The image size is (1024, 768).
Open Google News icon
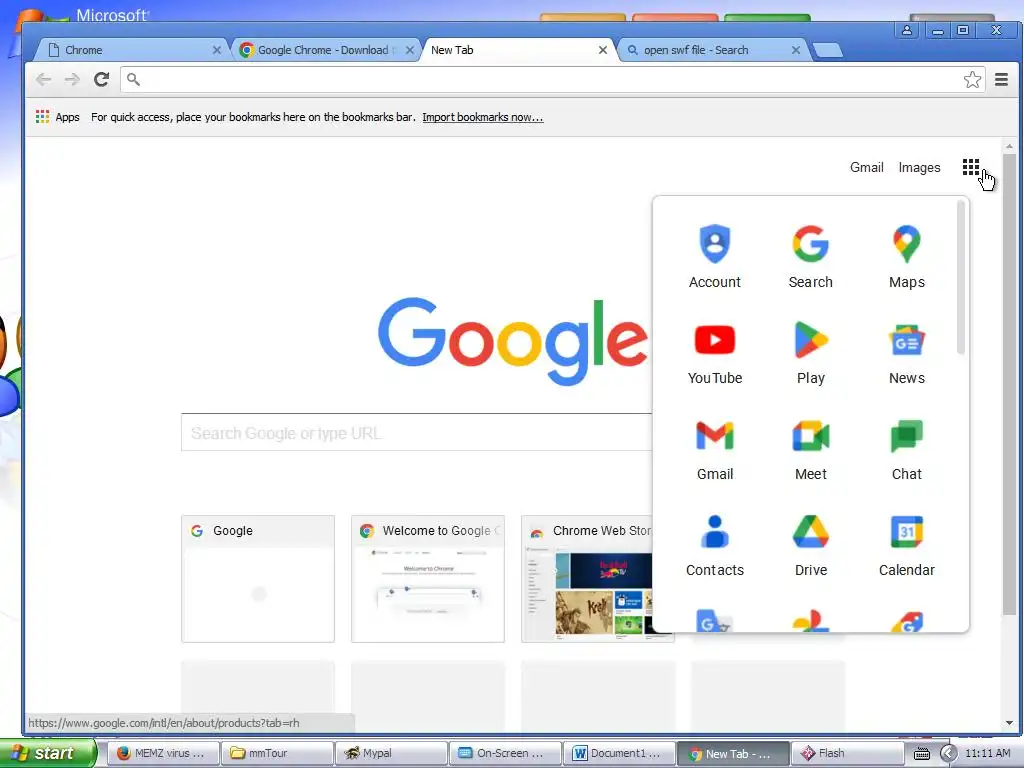[906, 353]
